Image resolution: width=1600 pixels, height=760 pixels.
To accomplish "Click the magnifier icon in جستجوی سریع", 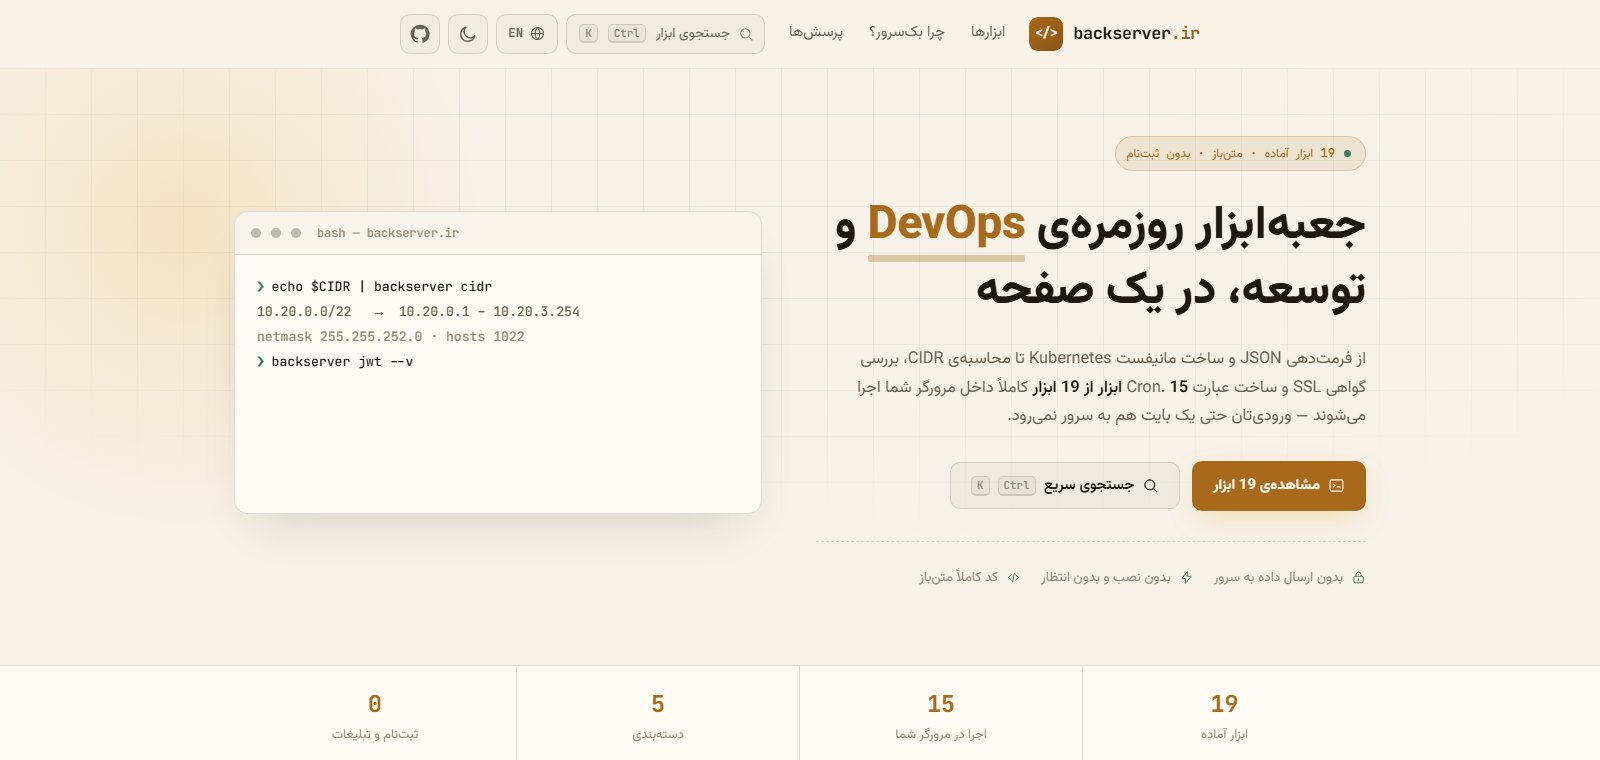I will pos(1151,486).
